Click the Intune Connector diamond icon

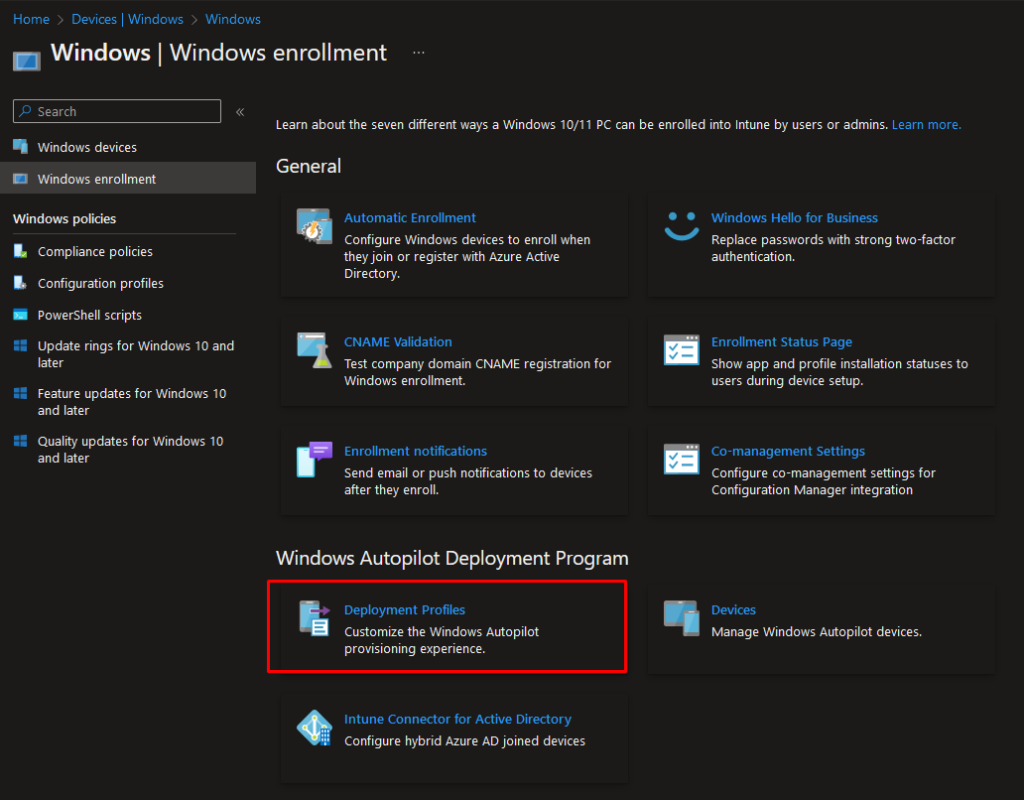314,728
